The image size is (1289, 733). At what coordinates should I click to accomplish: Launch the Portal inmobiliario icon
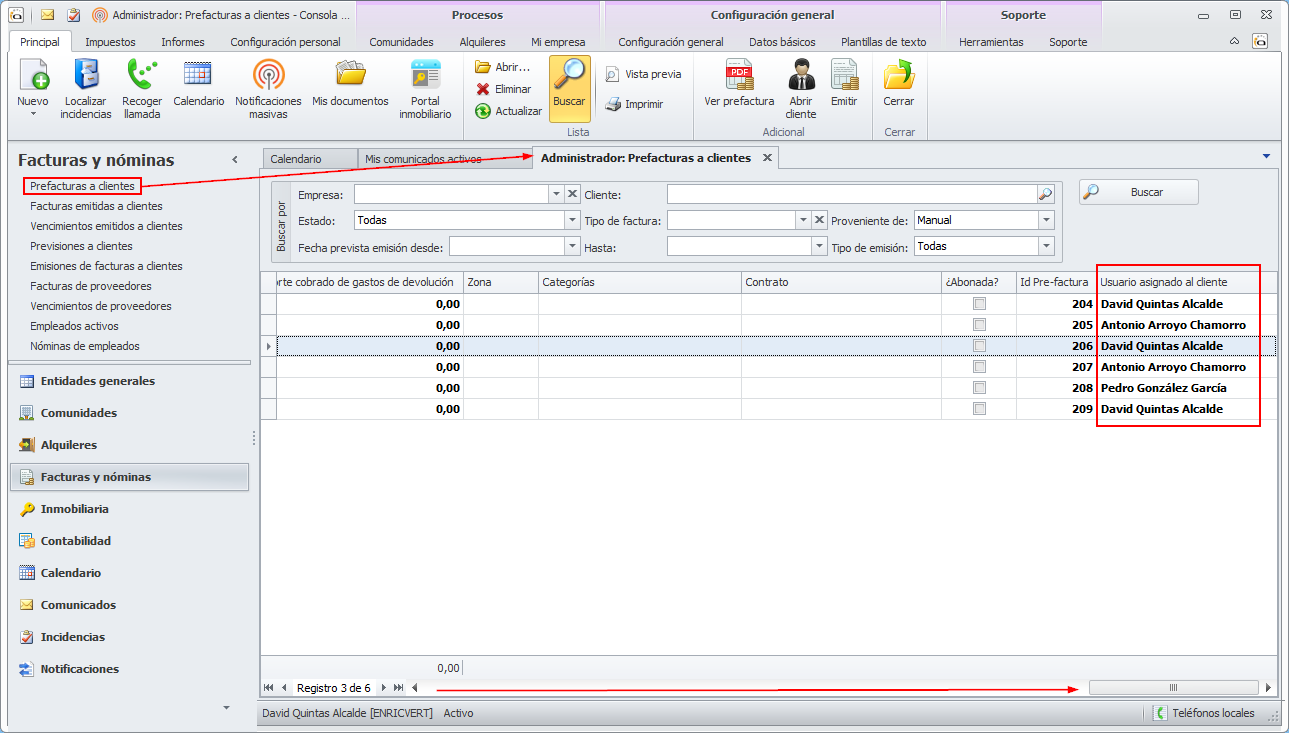(425, 77)
